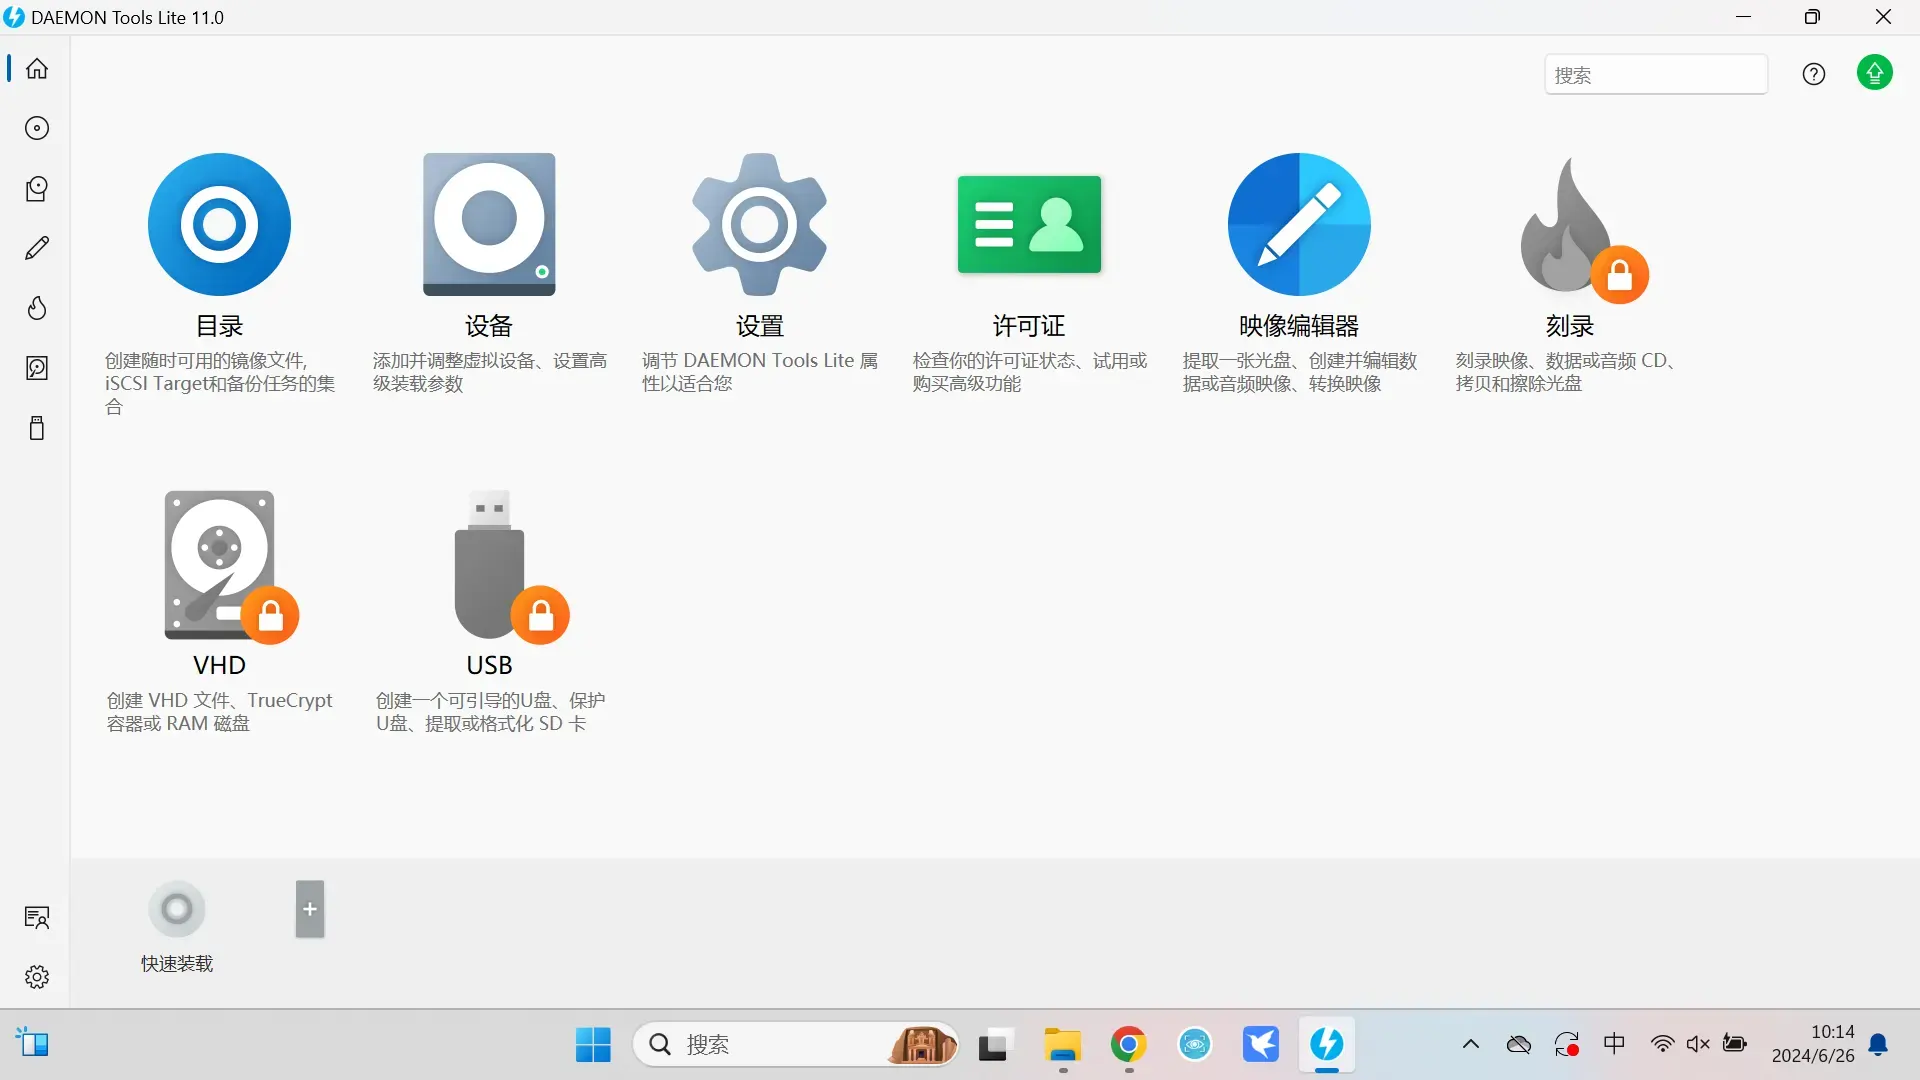Click the 目录 tile title text

[219, 326]
